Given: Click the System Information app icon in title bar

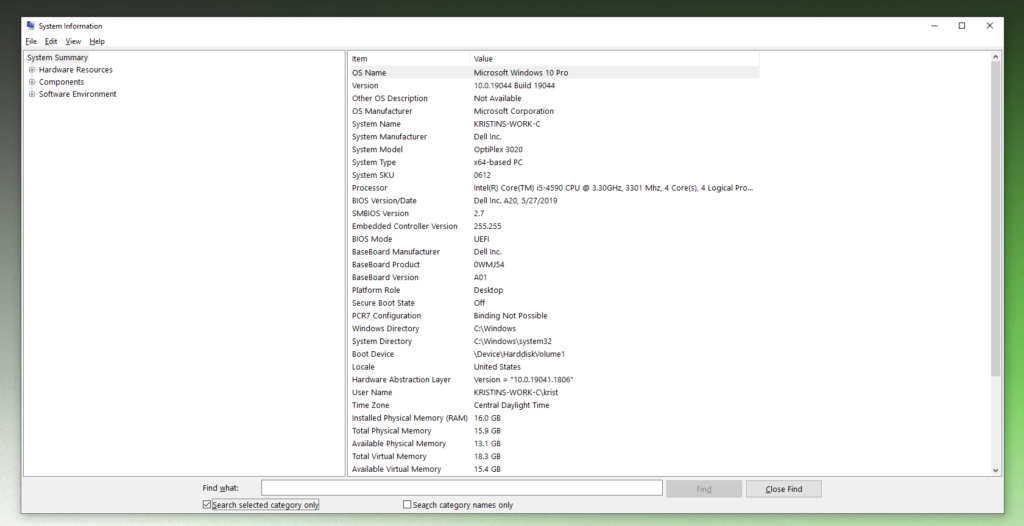Looking at the screenshot, I should click(x=31, y=25).
